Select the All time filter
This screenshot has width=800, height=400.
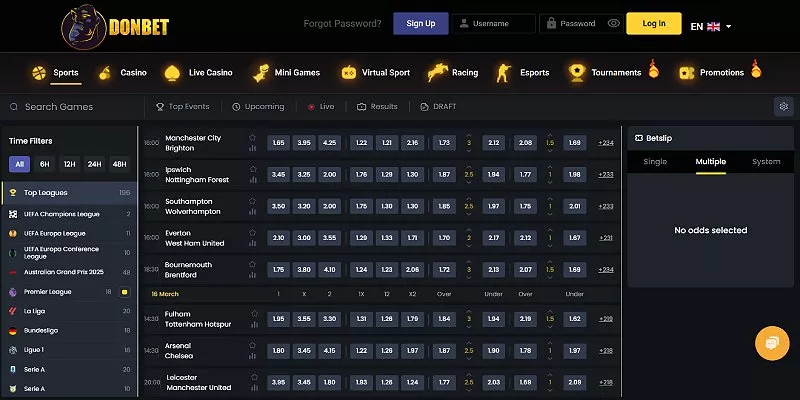19,164
